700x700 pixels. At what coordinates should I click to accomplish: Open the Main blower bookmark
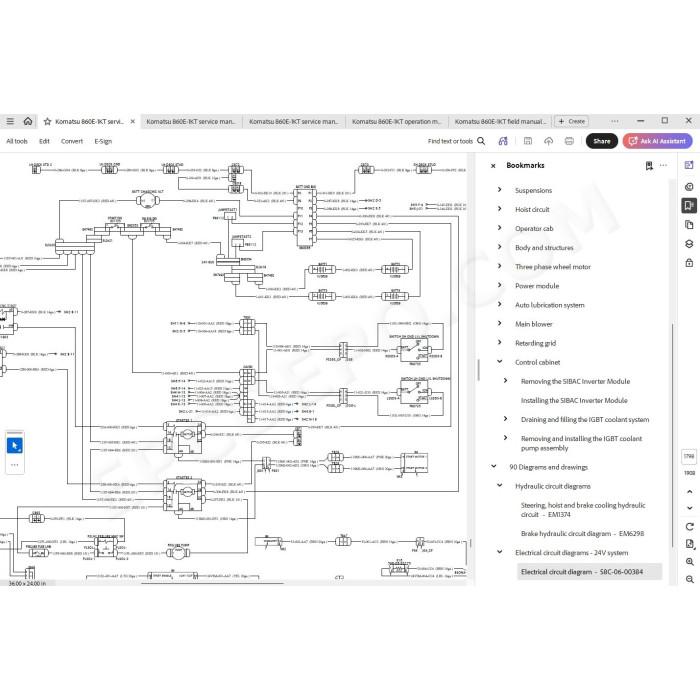point(534,324)
